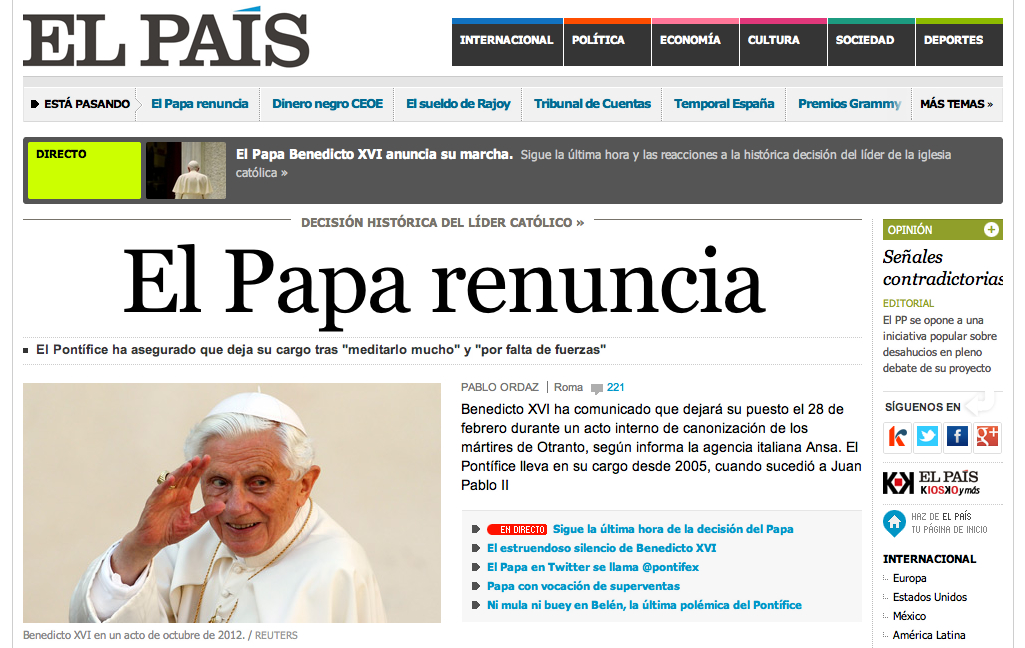Open the Opinión header section
This screenshot has width=1025, height=648.
tap(942, 230)
